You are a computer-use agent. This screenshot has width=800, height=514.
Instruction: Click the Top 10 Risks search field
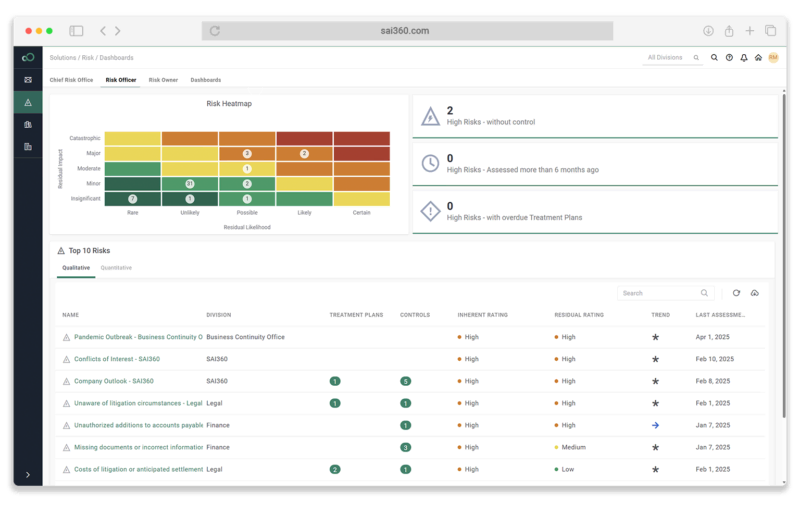(660, 293)
